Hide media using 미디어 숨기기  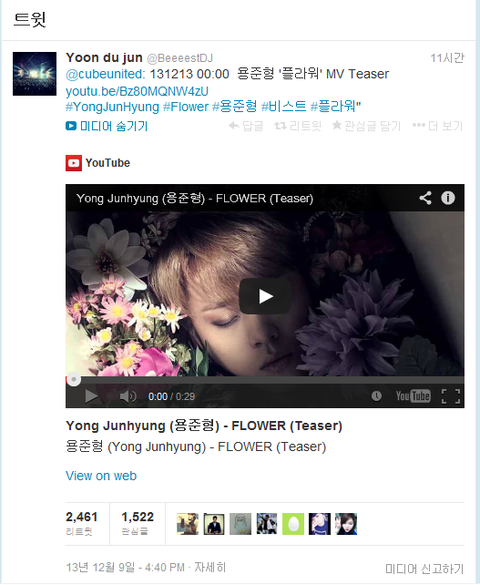107,126
